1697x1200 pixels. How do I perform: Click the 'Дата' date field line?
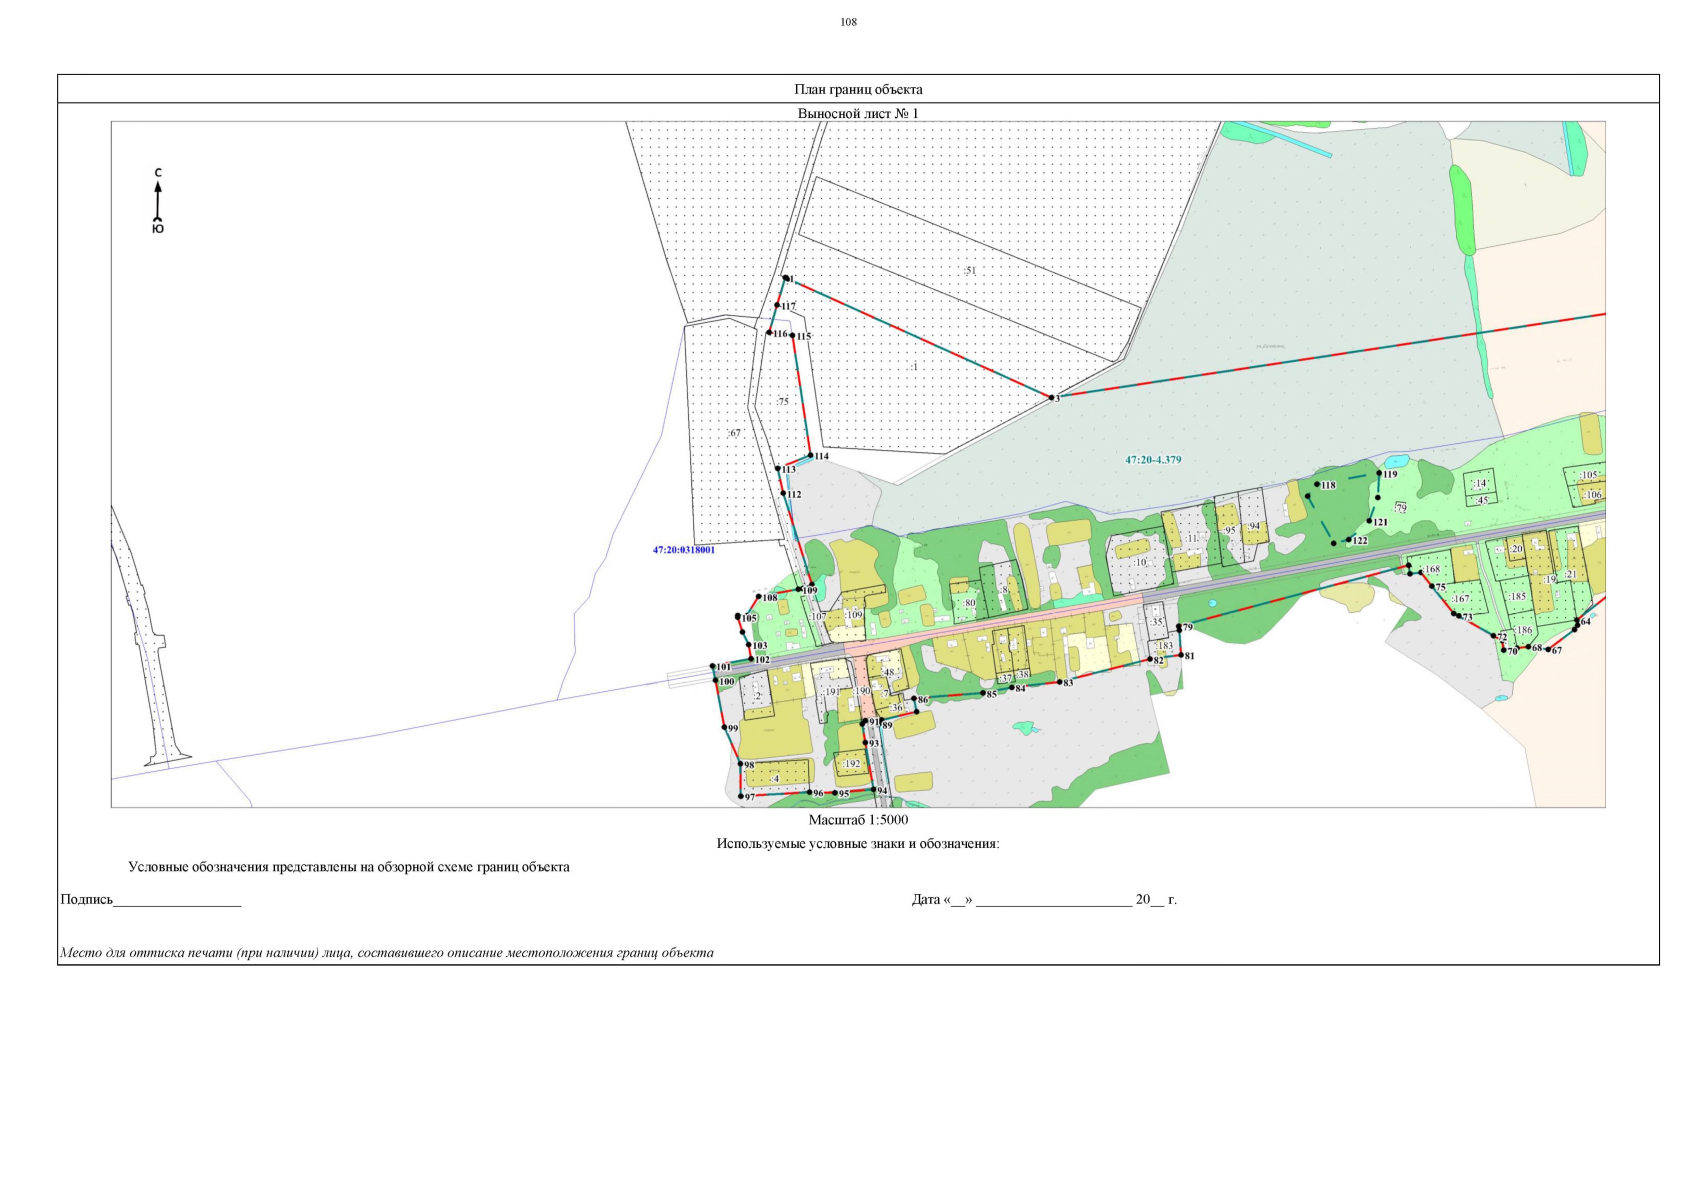(x=1053, y=900)
